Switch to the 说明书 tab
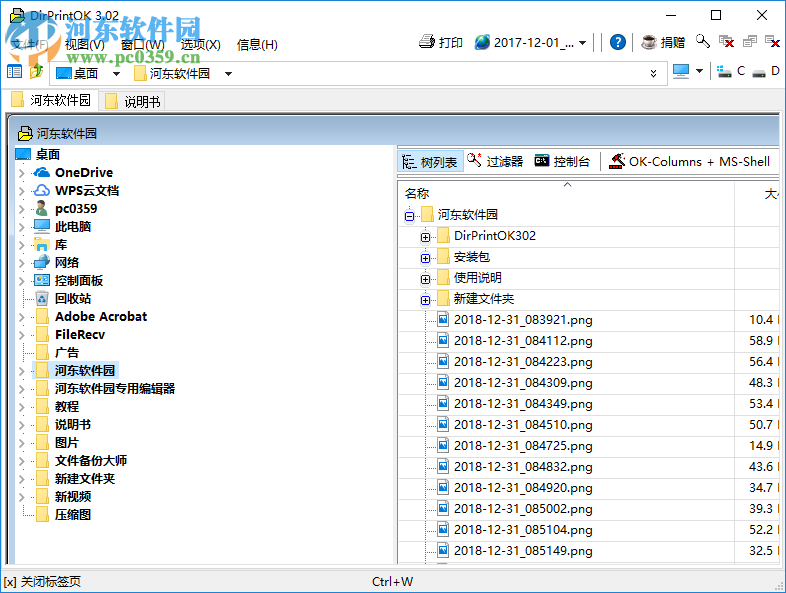The image size is (786, 593). pyautogui.click(x=132, y=102)
